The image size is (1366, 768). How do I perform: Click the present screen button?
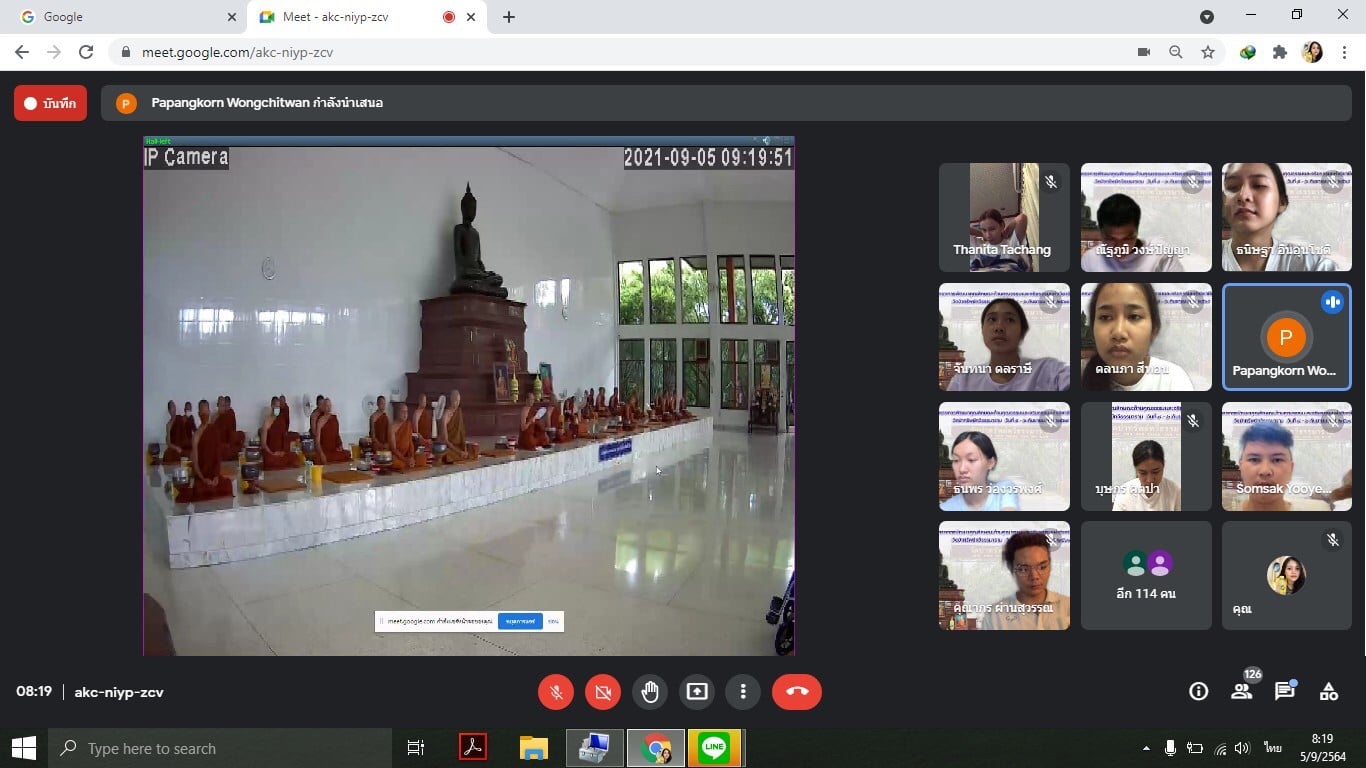[697, 691]
